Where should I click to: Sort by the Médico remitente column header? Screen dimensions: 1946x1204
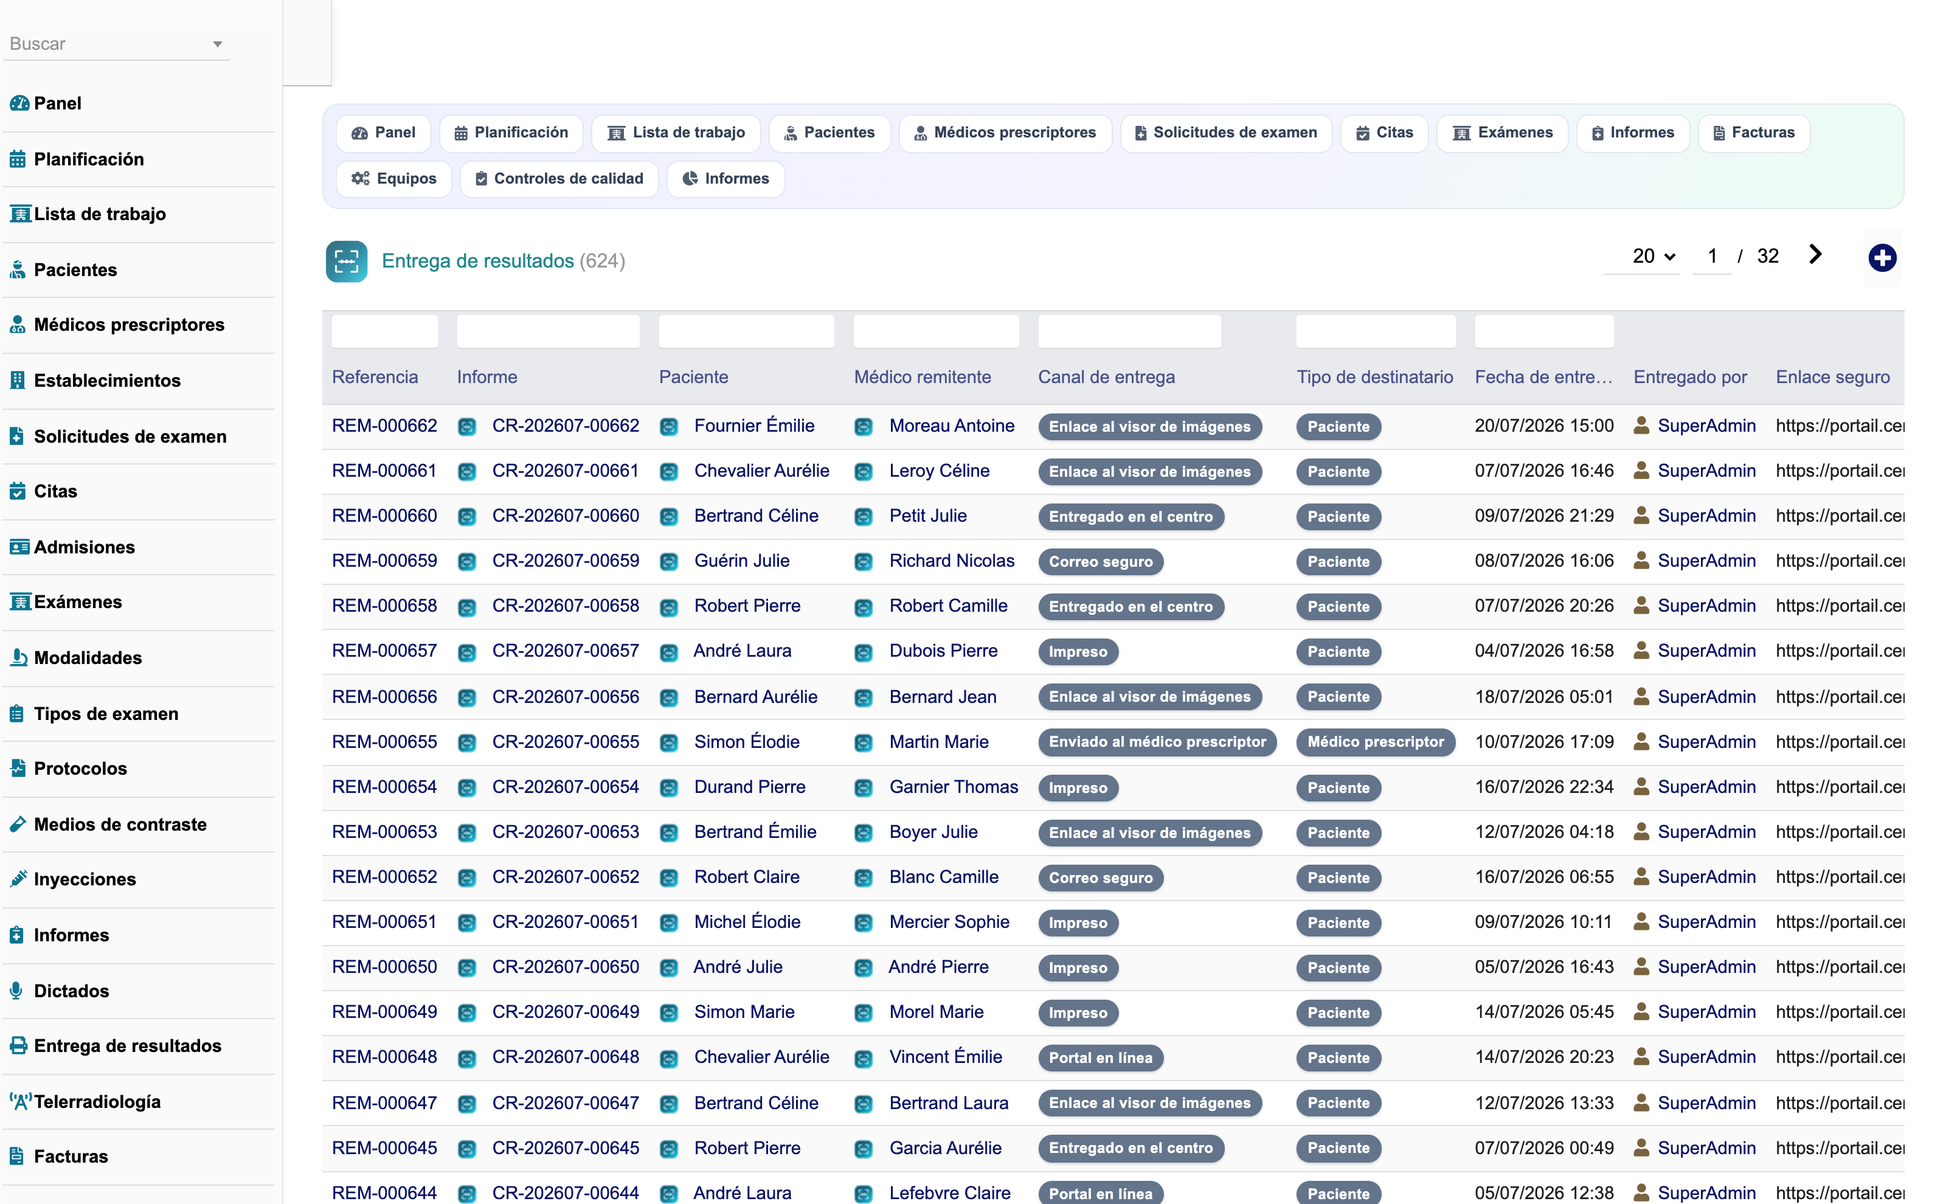click(922, 377)
